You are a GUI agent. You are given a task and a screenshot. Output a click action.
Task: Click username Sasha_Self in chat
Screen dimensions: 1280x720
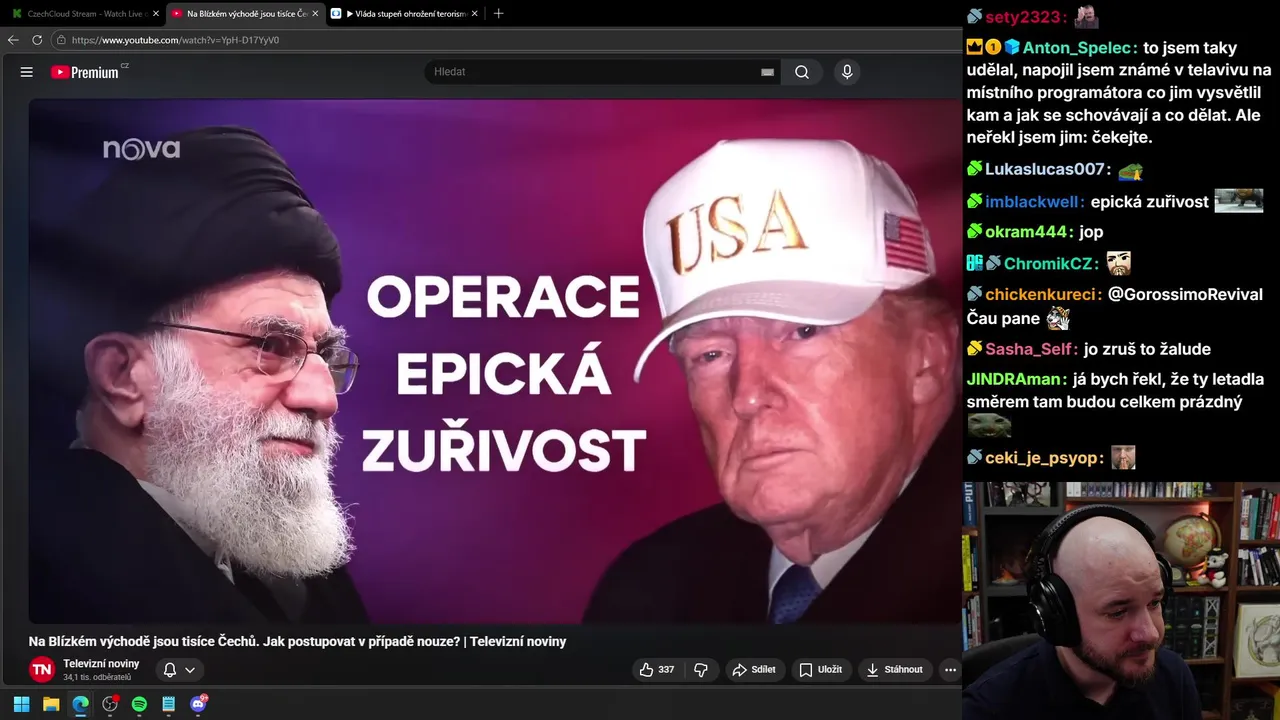tap(1027, 349)
